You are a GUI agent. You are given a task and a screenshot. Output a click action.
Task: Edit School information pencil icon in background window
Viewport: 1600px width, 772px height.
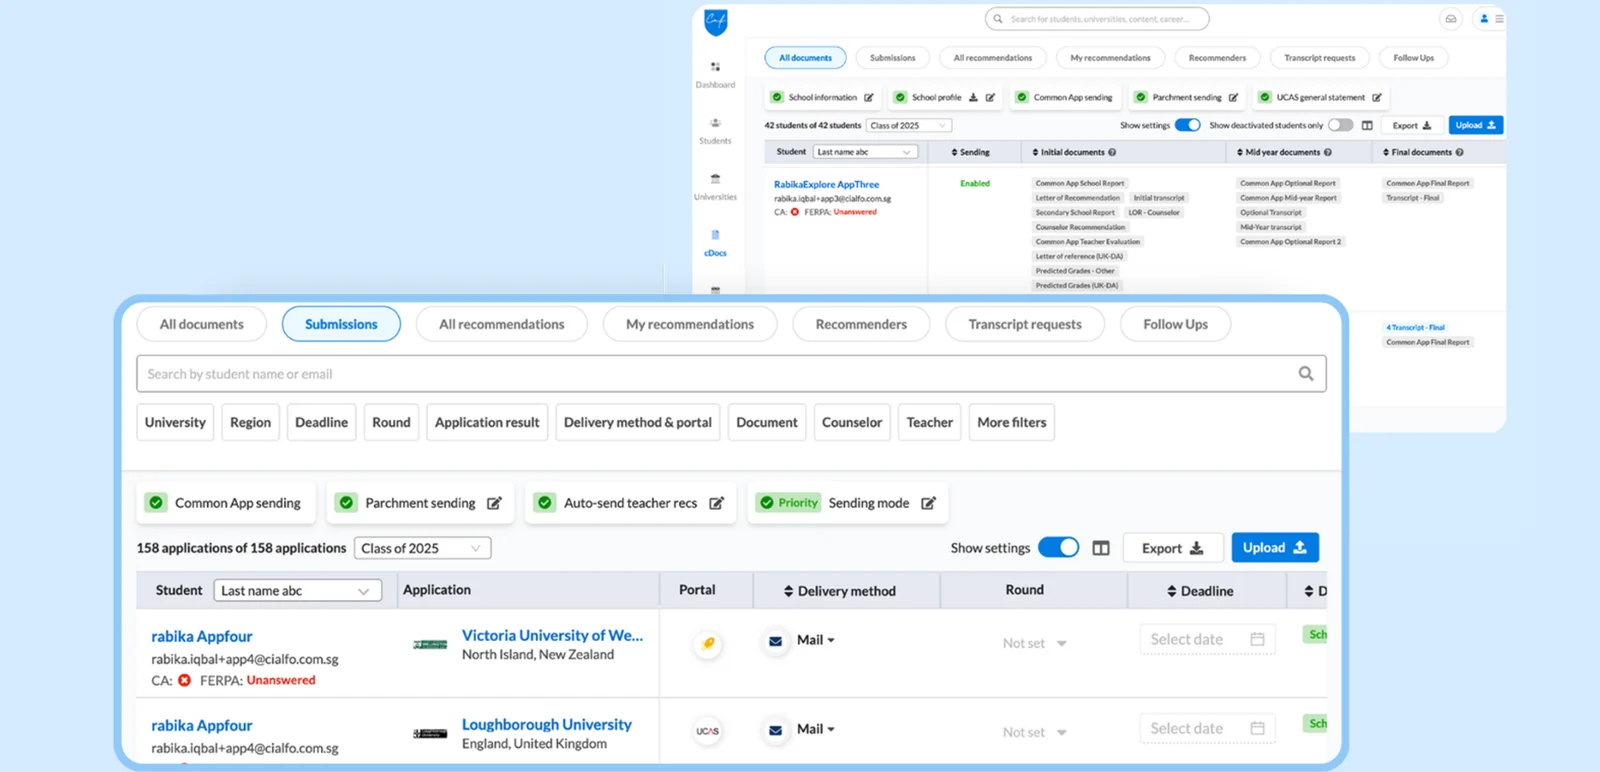[x=869, y=98]
